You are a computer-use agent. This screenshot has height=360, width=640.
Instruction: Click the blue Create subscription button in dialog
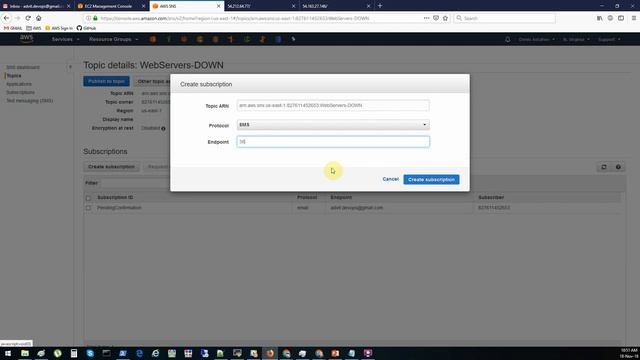point(431,180)
